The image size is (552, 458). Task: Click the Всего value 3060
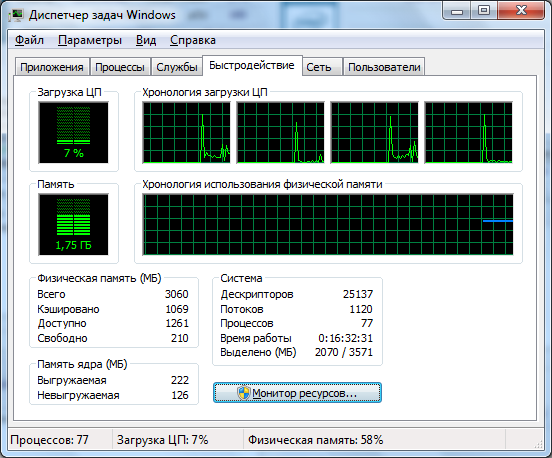177,294
